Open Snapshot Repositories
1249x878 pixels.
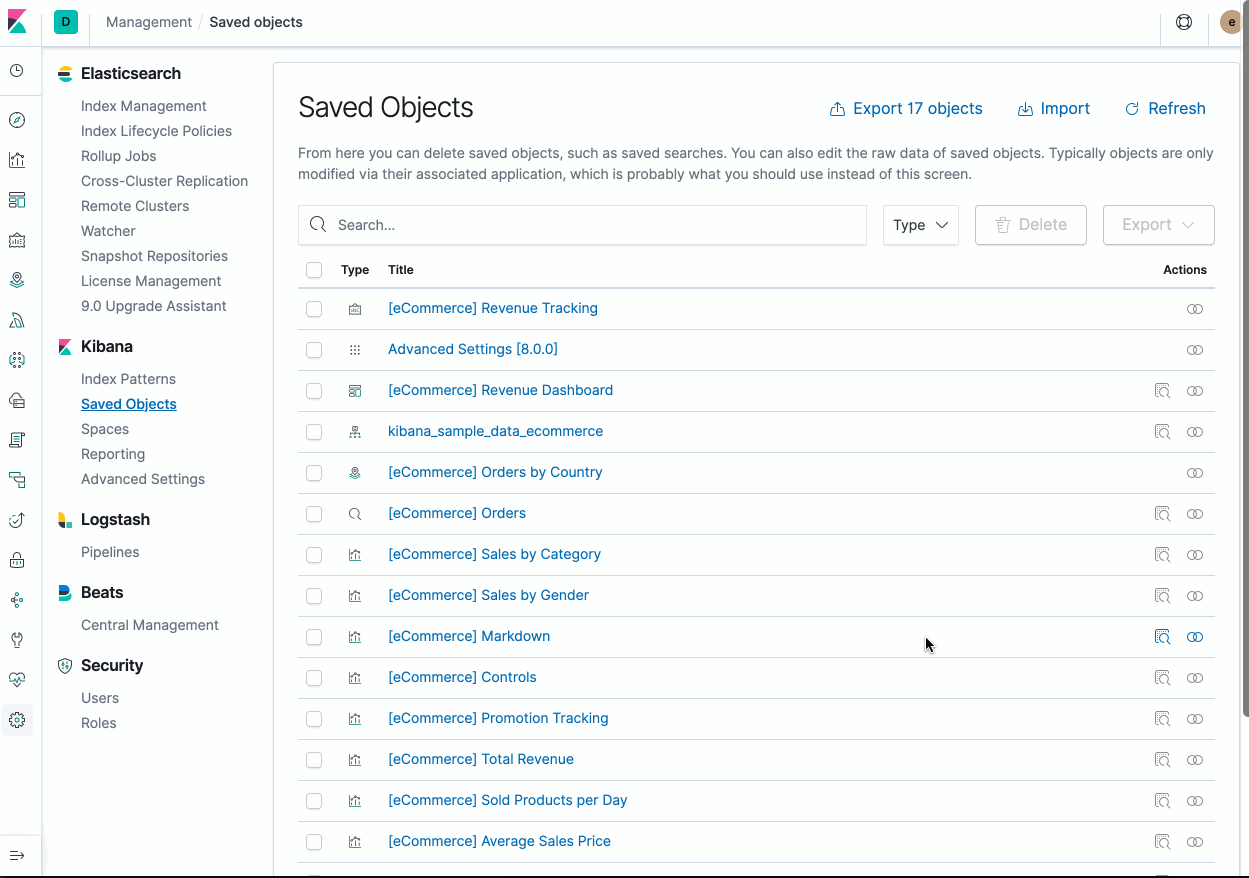point(154,256)
